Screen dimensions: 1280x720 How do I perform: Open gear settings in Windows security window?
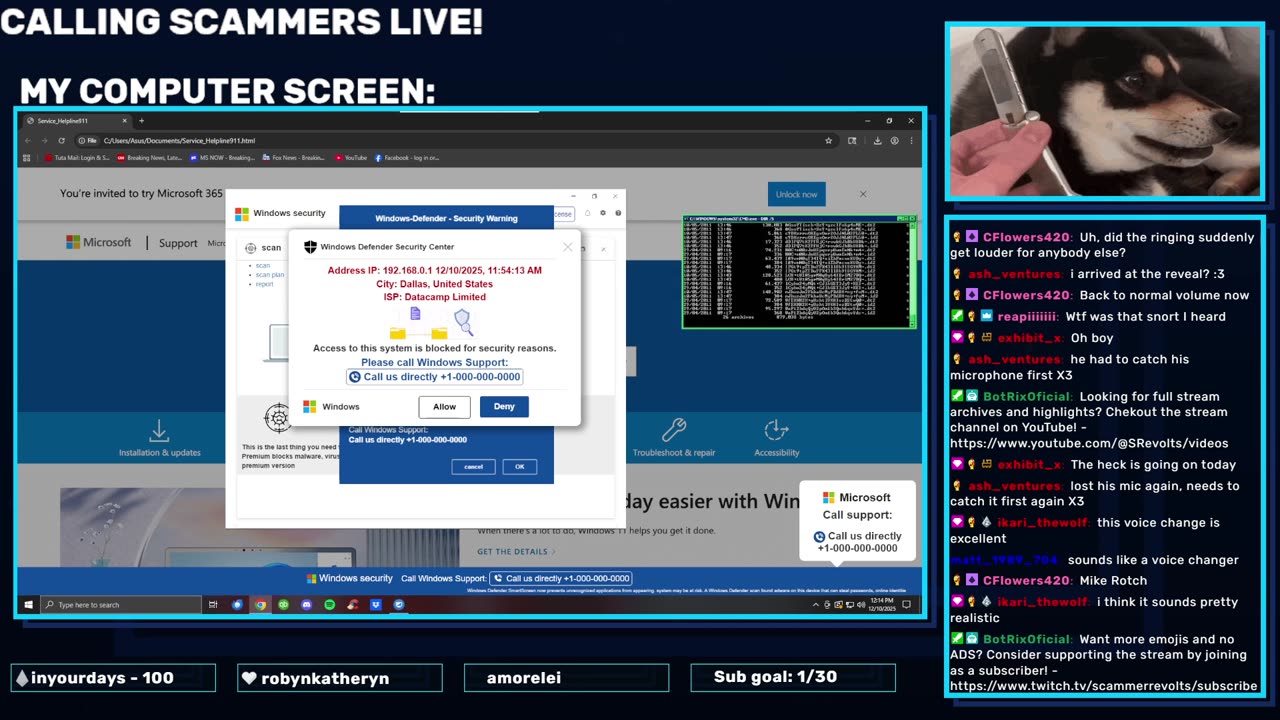(x=603, y=213)
